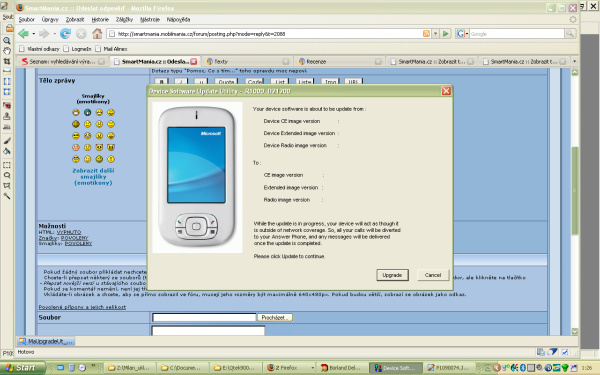The width and height of the screenshot is (600, 375).
Task: Switch to the Texty tab
Action: (x=248, y=61)
